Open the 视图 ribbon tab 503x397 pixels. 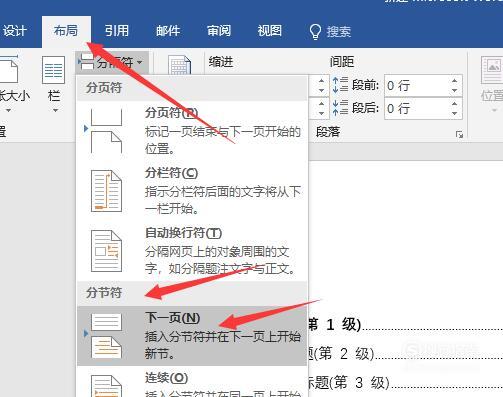click(x=269, y=31)
